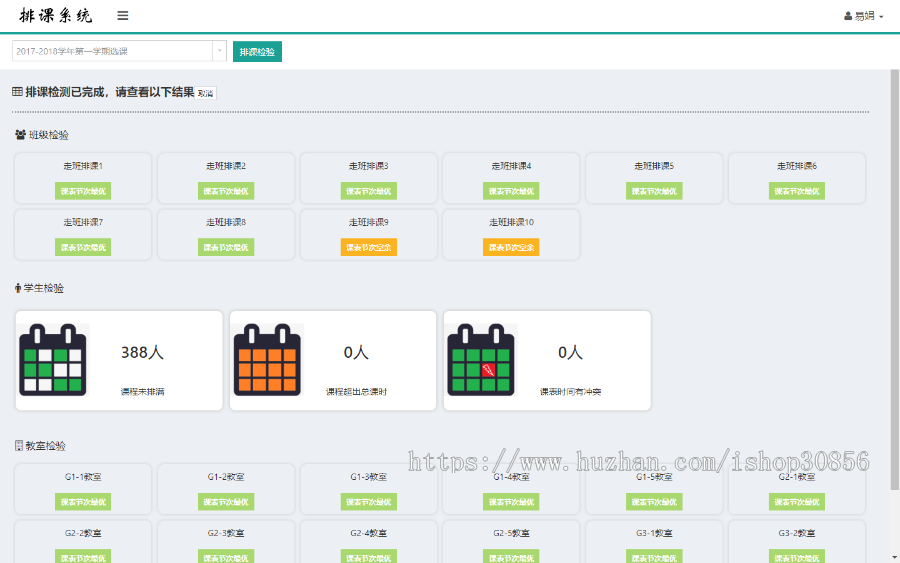Screen dimensions: 900x563
Task: Click the group icon beside 班级检验
Action: pyautogui.click(x=20, y=135)
